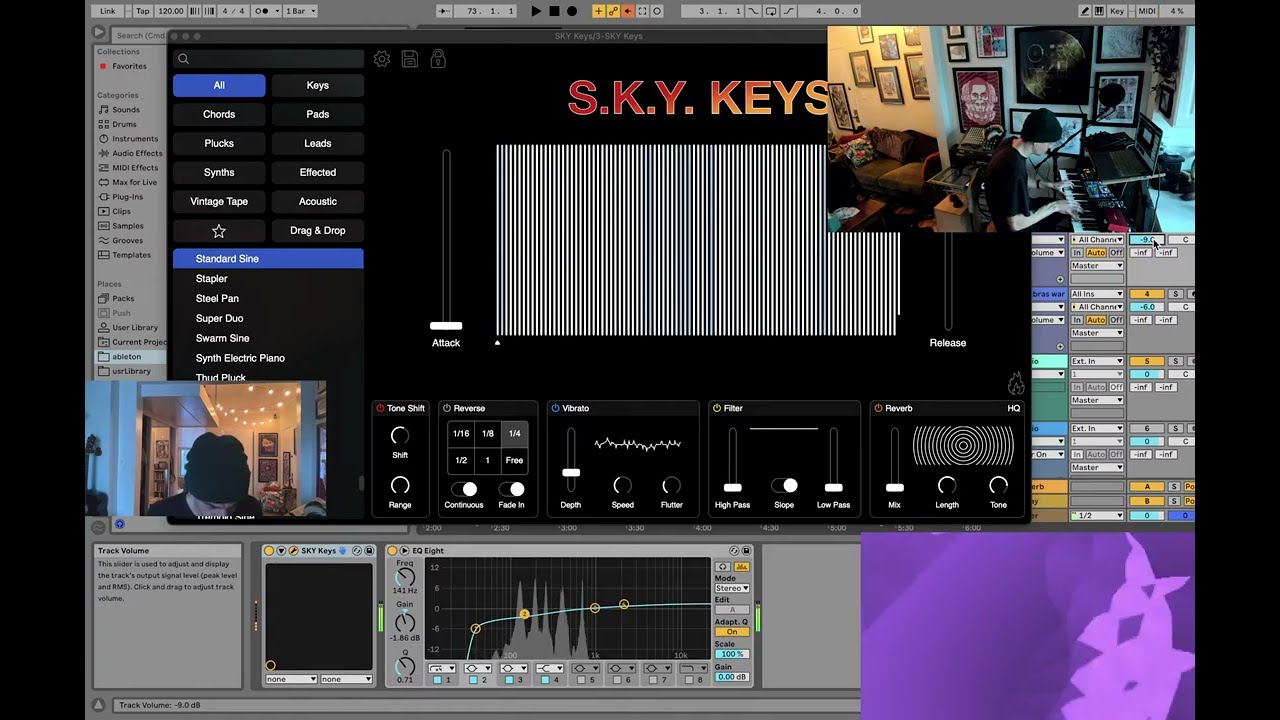Select the 1/4 reverse time button

pos(514,434)
